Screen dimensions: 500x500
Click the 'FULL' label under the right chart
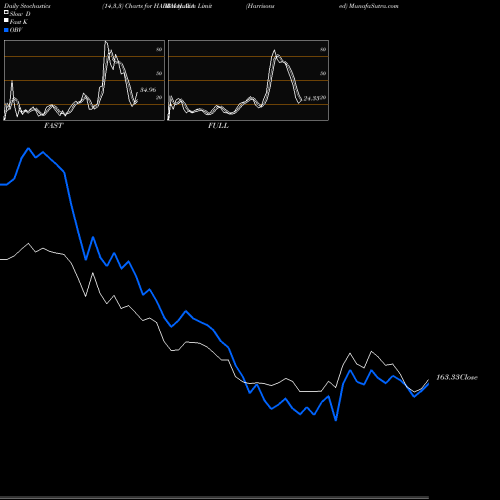218,126
